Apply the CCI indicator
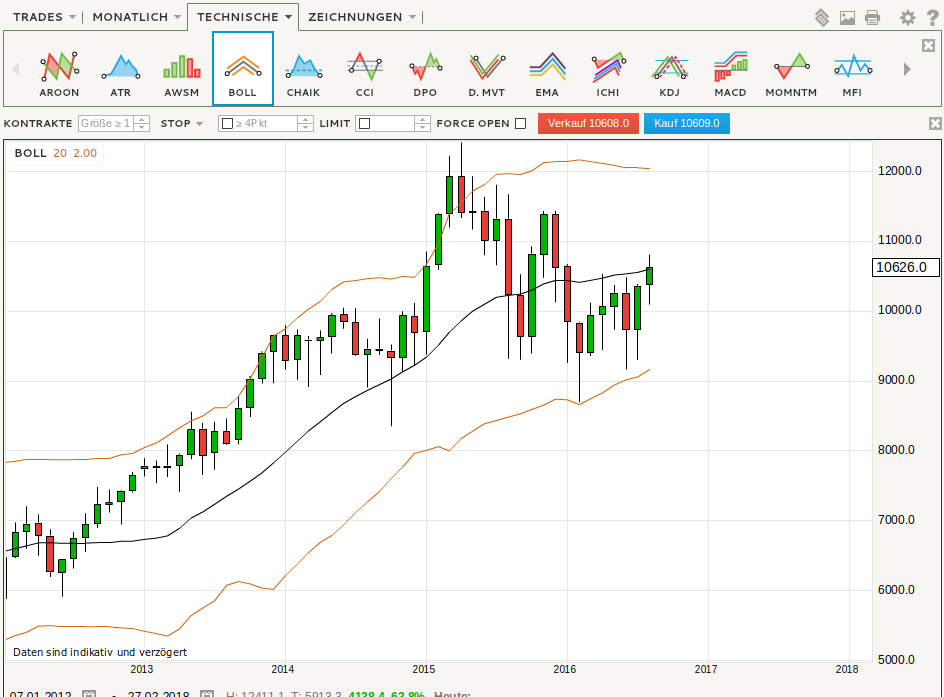This screenshot has height=697, width=944. pos(365,75)
